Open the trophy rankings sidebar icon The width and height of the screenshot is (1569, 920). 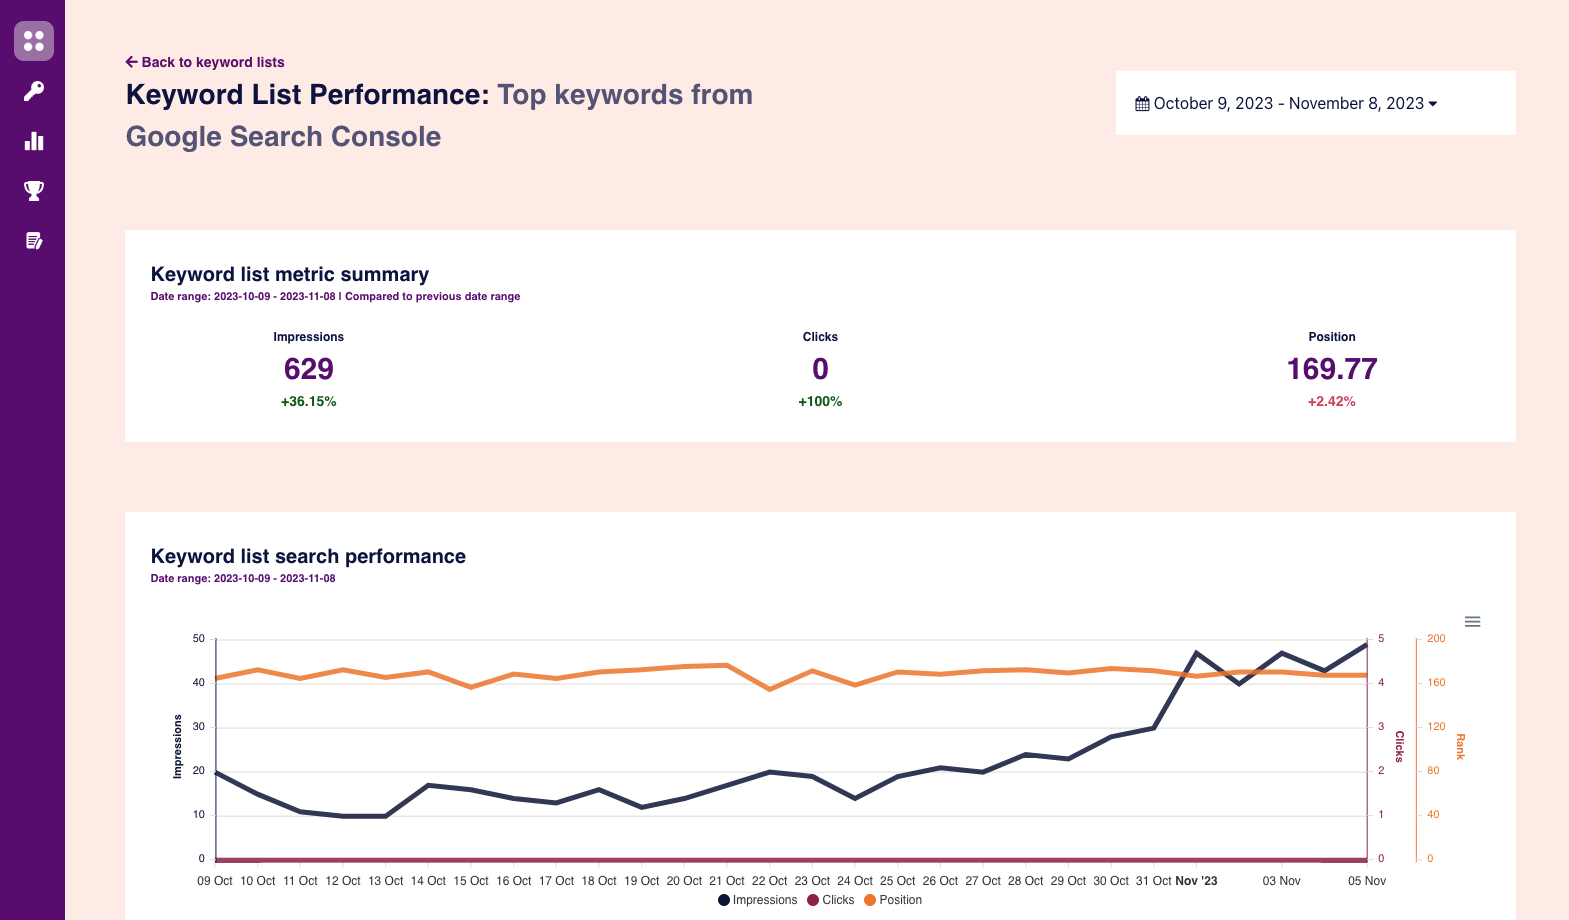click(33, 190)
